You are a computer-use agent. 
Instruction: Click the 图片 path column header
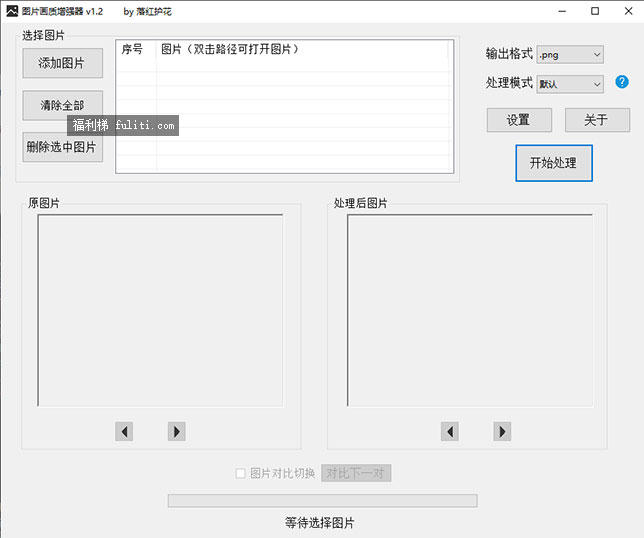[300, 49]
